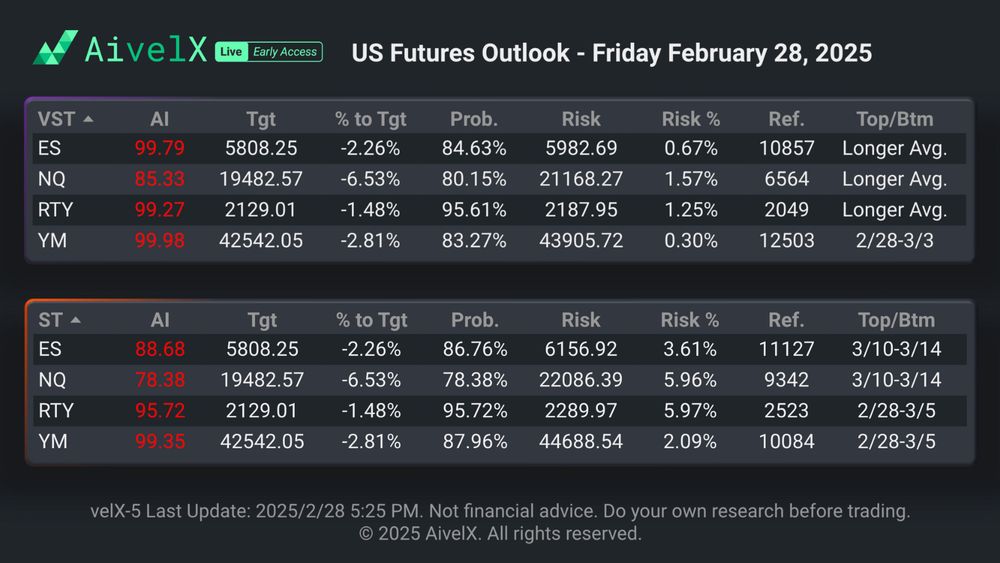Click the AivelX green logo icon

click(x=55, y=47)
